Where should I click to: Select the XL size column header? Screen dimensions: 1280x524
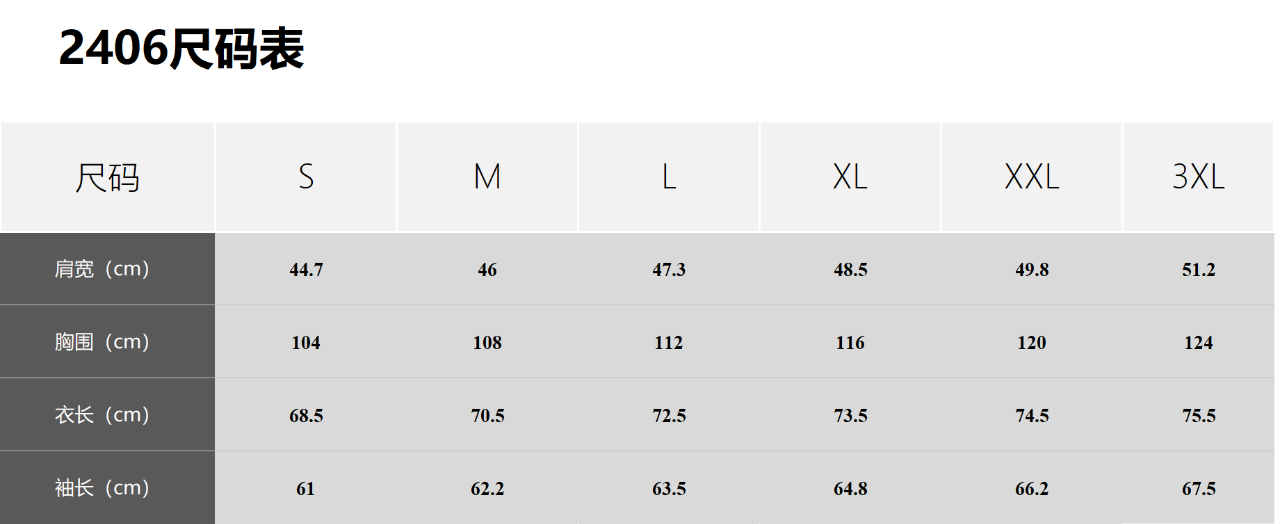pyautogui.click(x=850, y=177)
